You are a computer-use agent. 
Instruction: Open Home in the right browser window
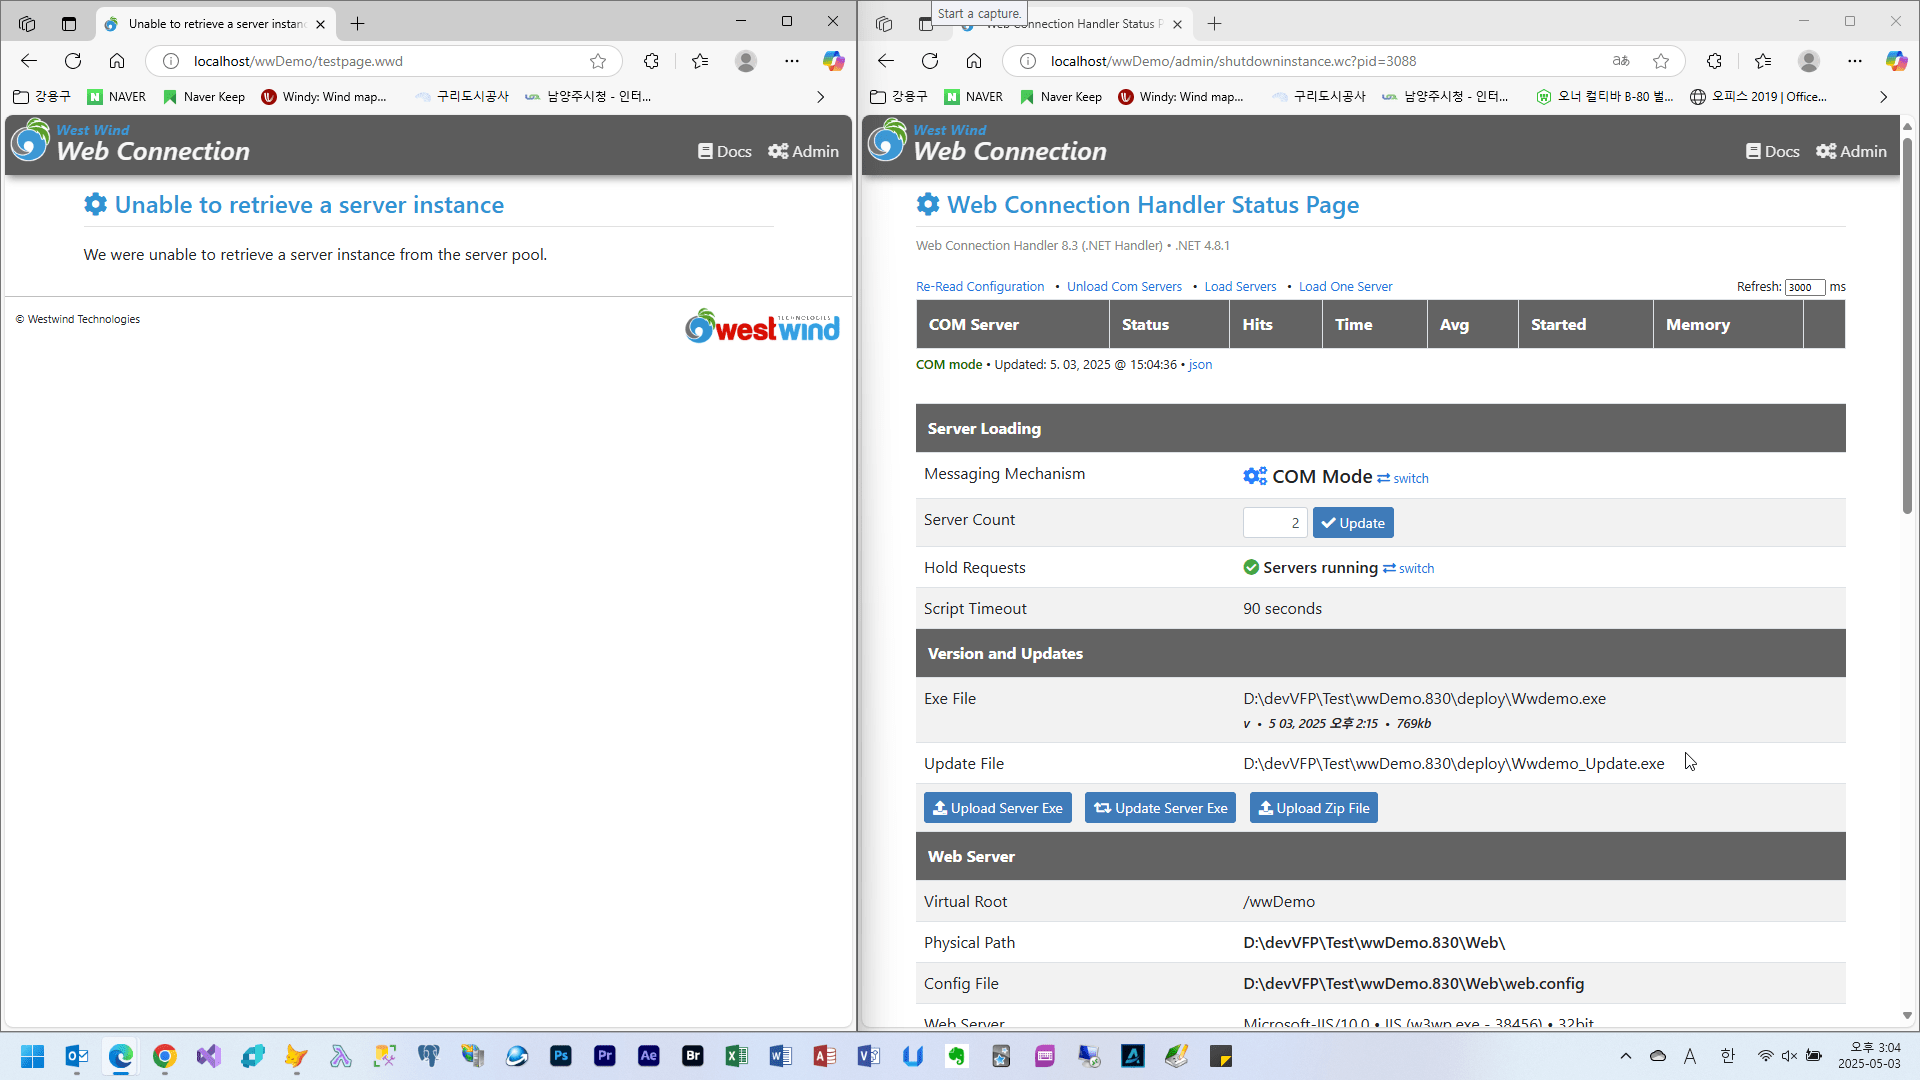pos(974,61)
